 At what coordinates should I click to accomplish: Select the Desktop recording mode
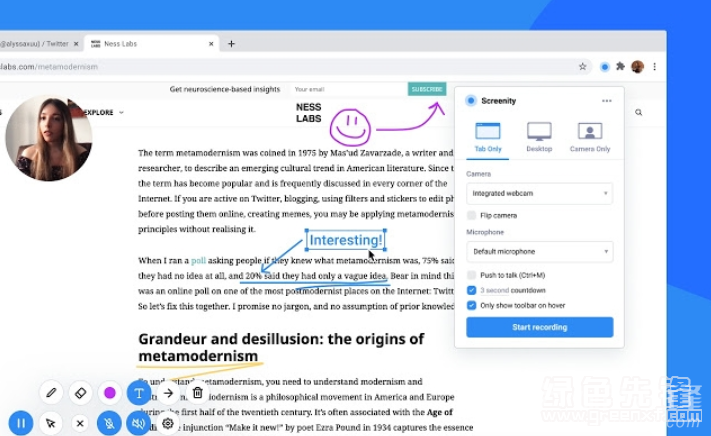pos(539,138)
